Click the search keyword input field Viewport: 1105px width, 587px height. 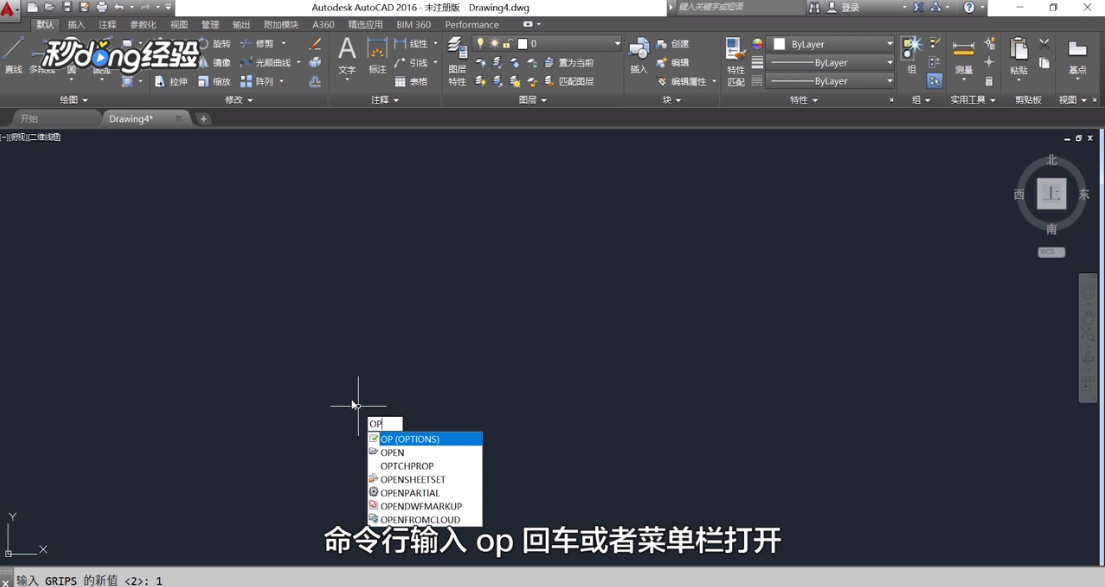[x=740, y=7]
